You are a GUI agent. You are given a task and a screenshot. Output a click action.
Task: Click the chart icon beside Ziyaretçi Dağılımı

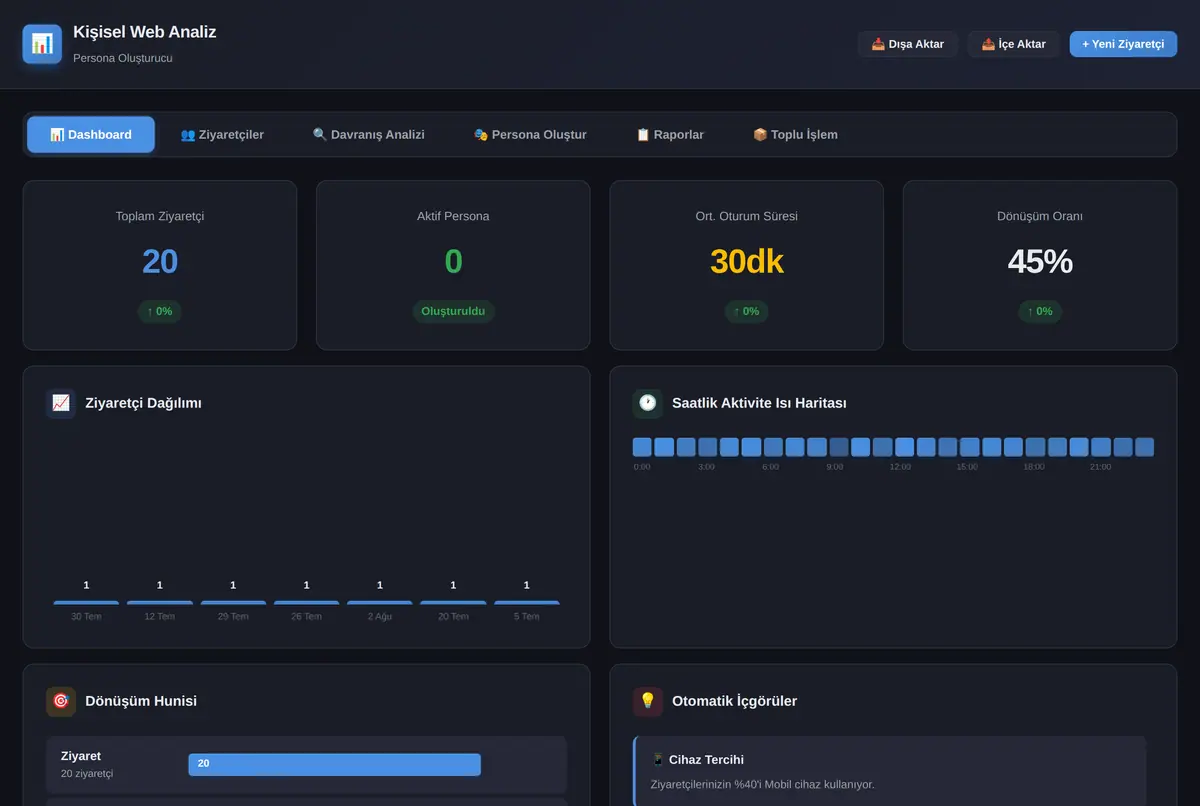[x=61, y=403]
